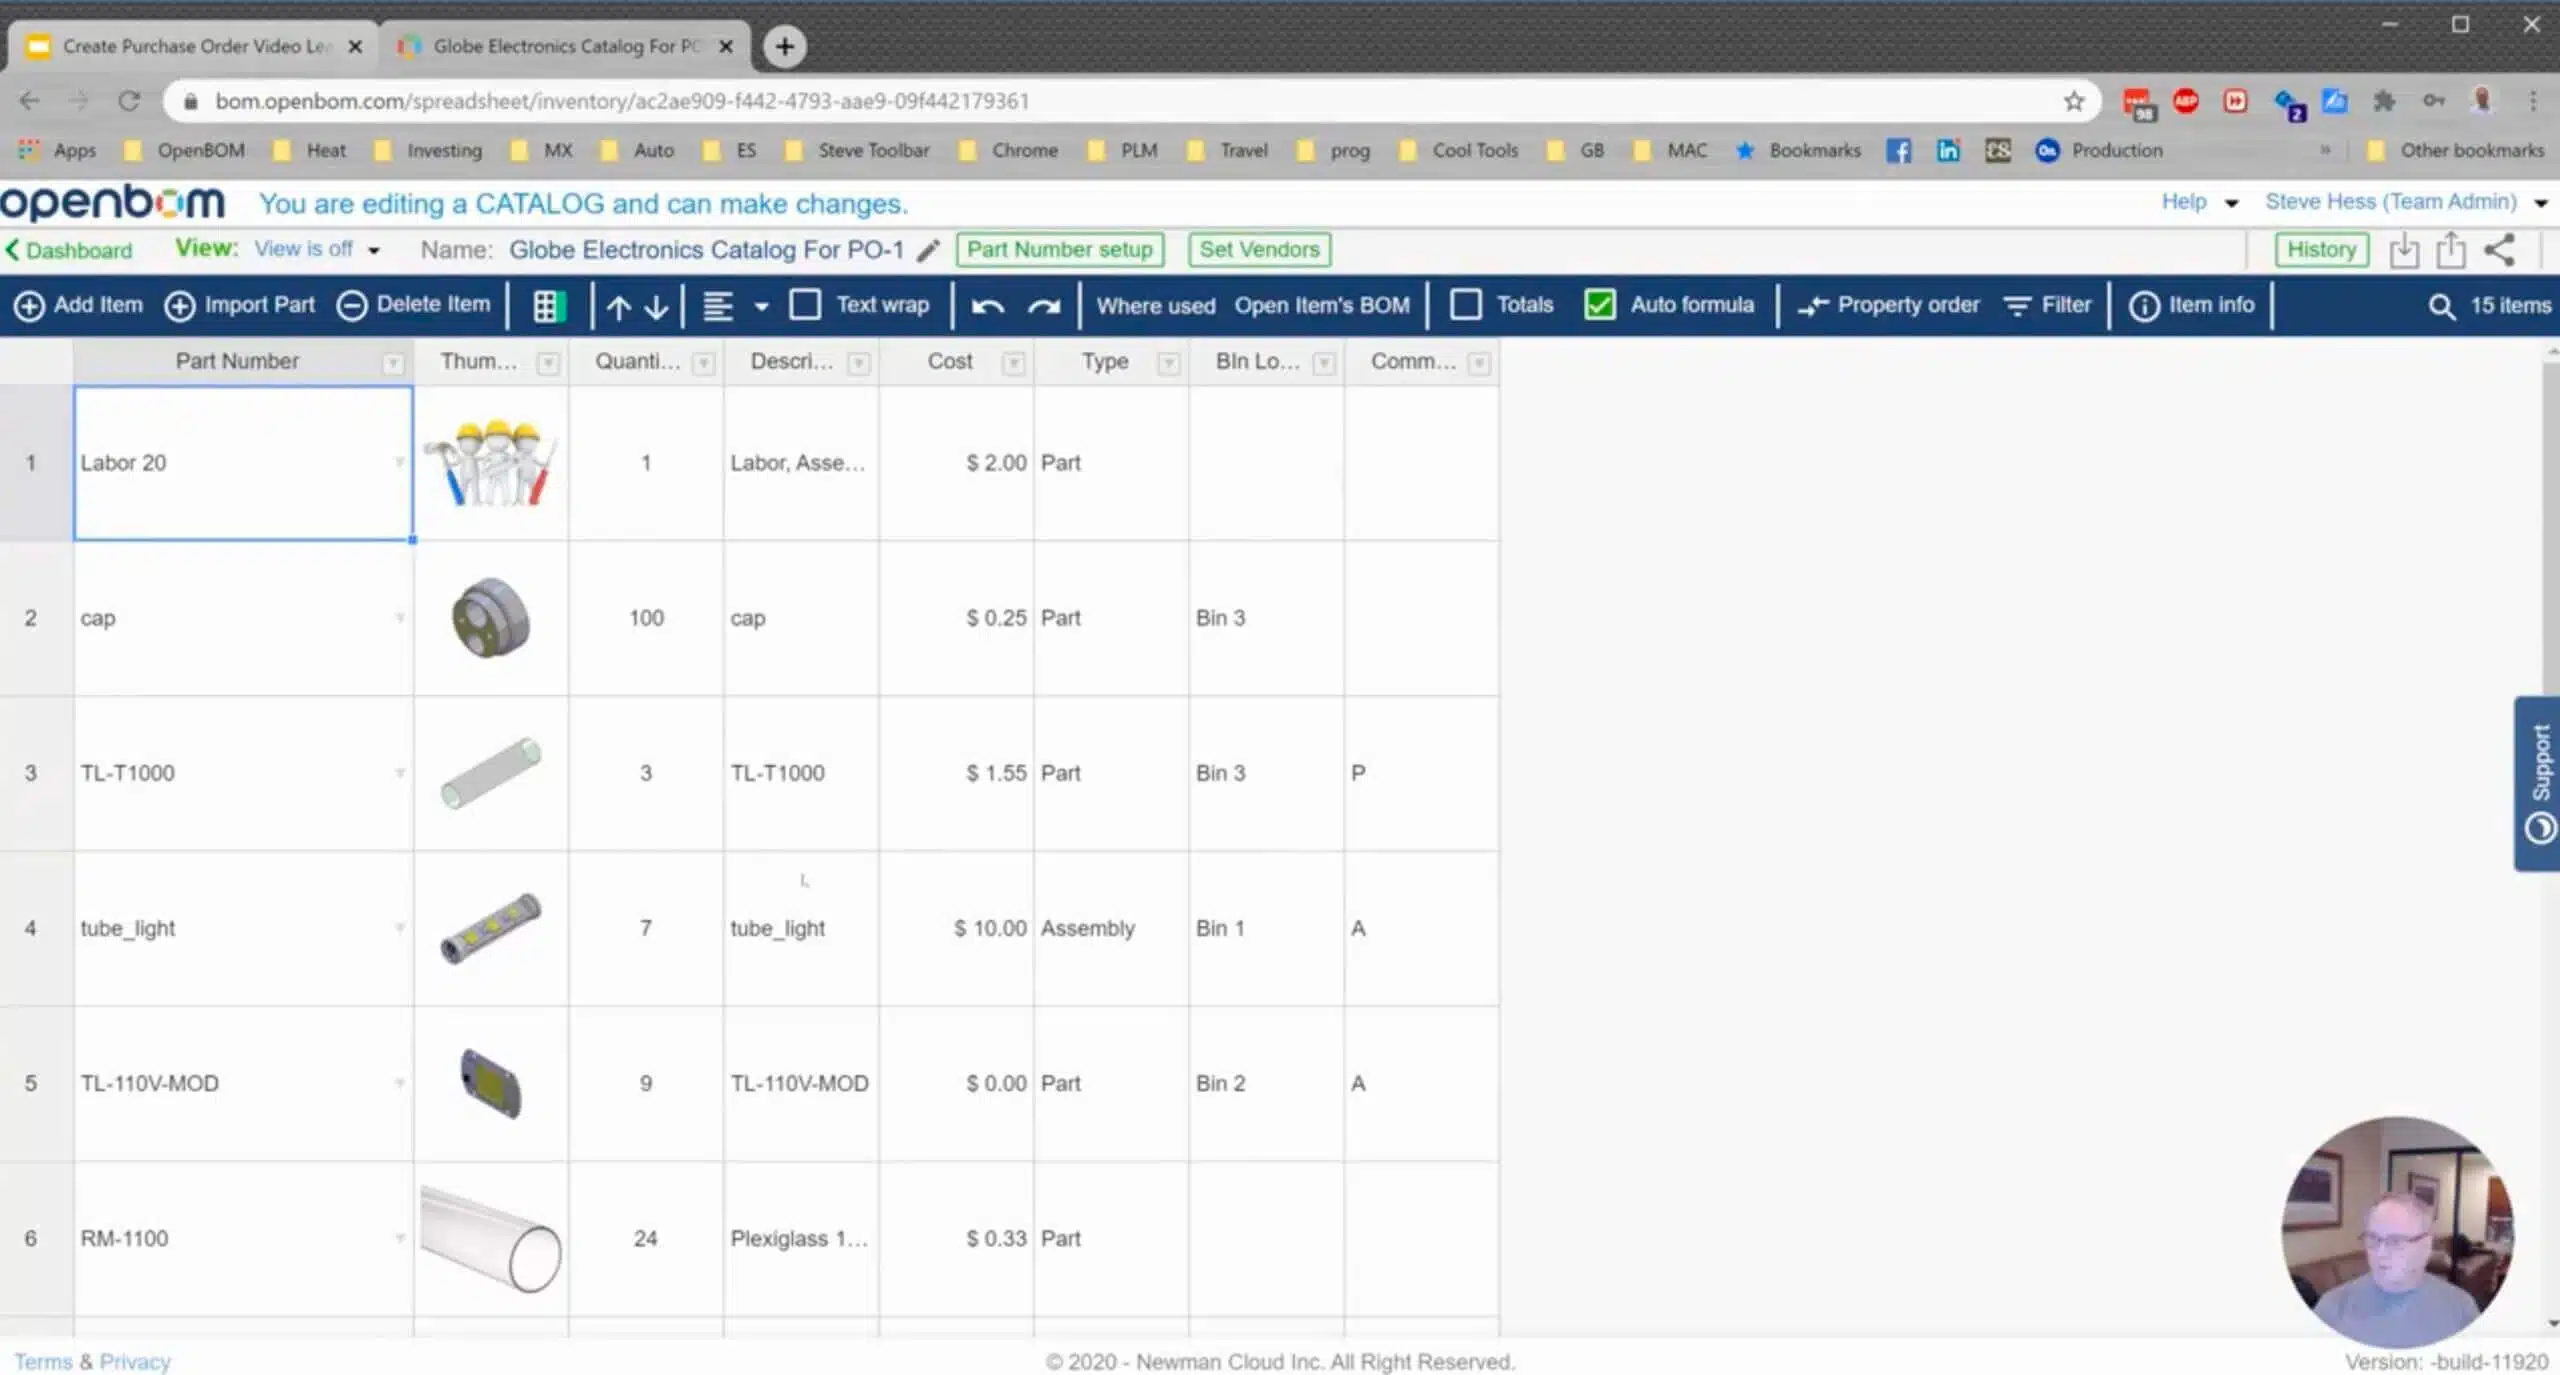Image resolution: width=2560 pixels, height=1375 pixels.
Task: Enable the Totals checkbox
Action: 1466,305
